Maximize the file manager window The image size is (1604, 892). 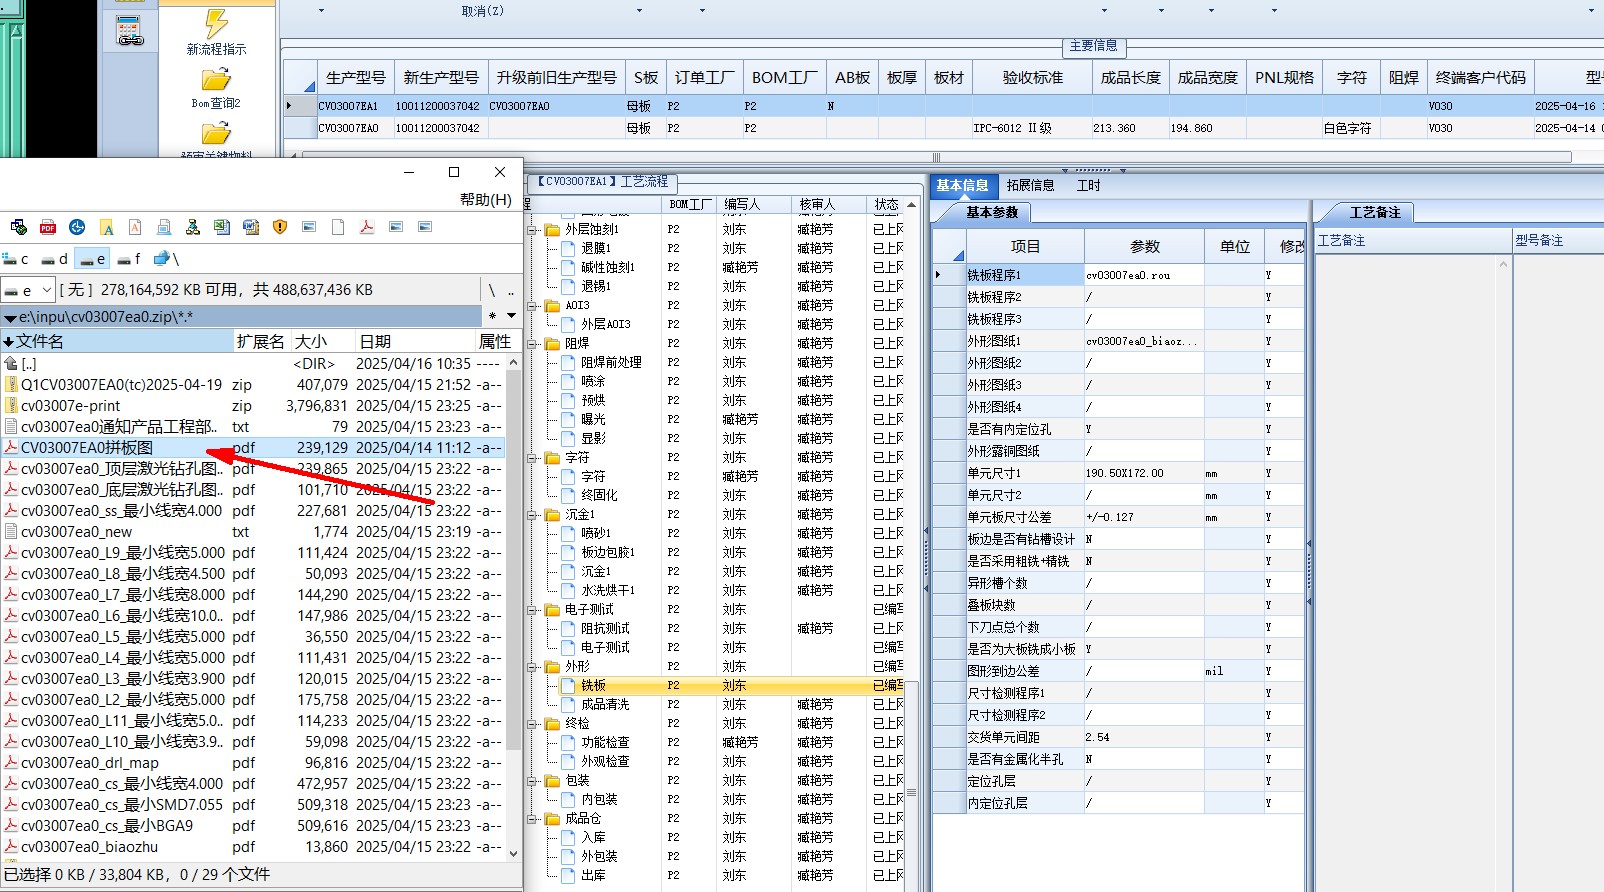coord(454,172)
